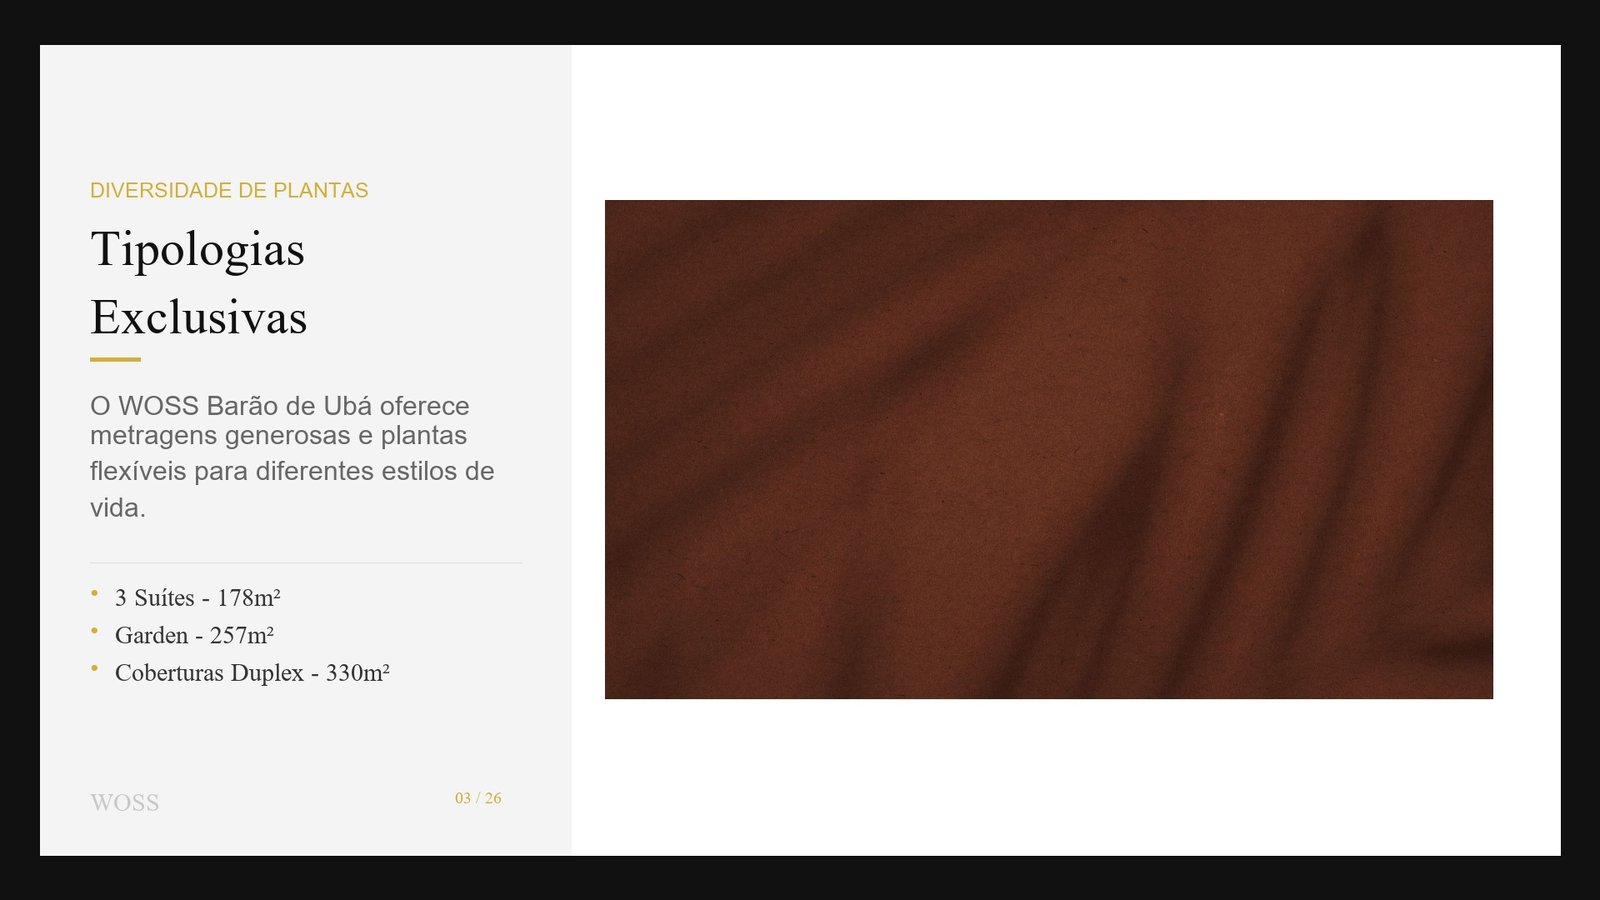Click white area above the brown image
Screen dimensions: 1600x900
pyautogui.click(x=1049, y=122)
